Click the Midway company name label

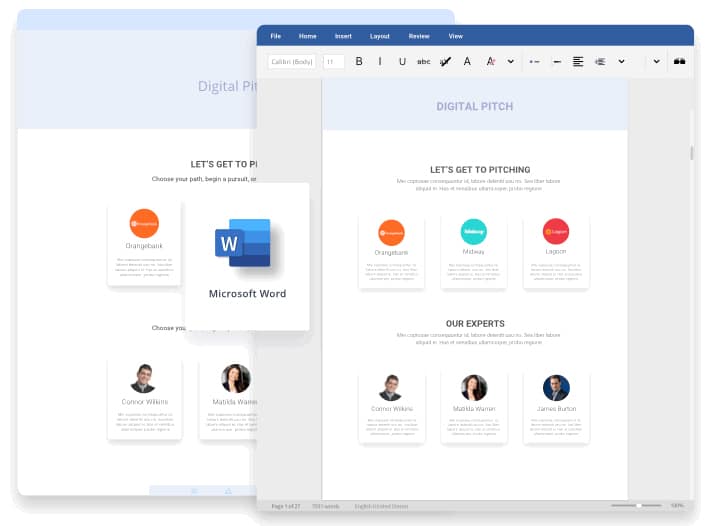point(473,252)
